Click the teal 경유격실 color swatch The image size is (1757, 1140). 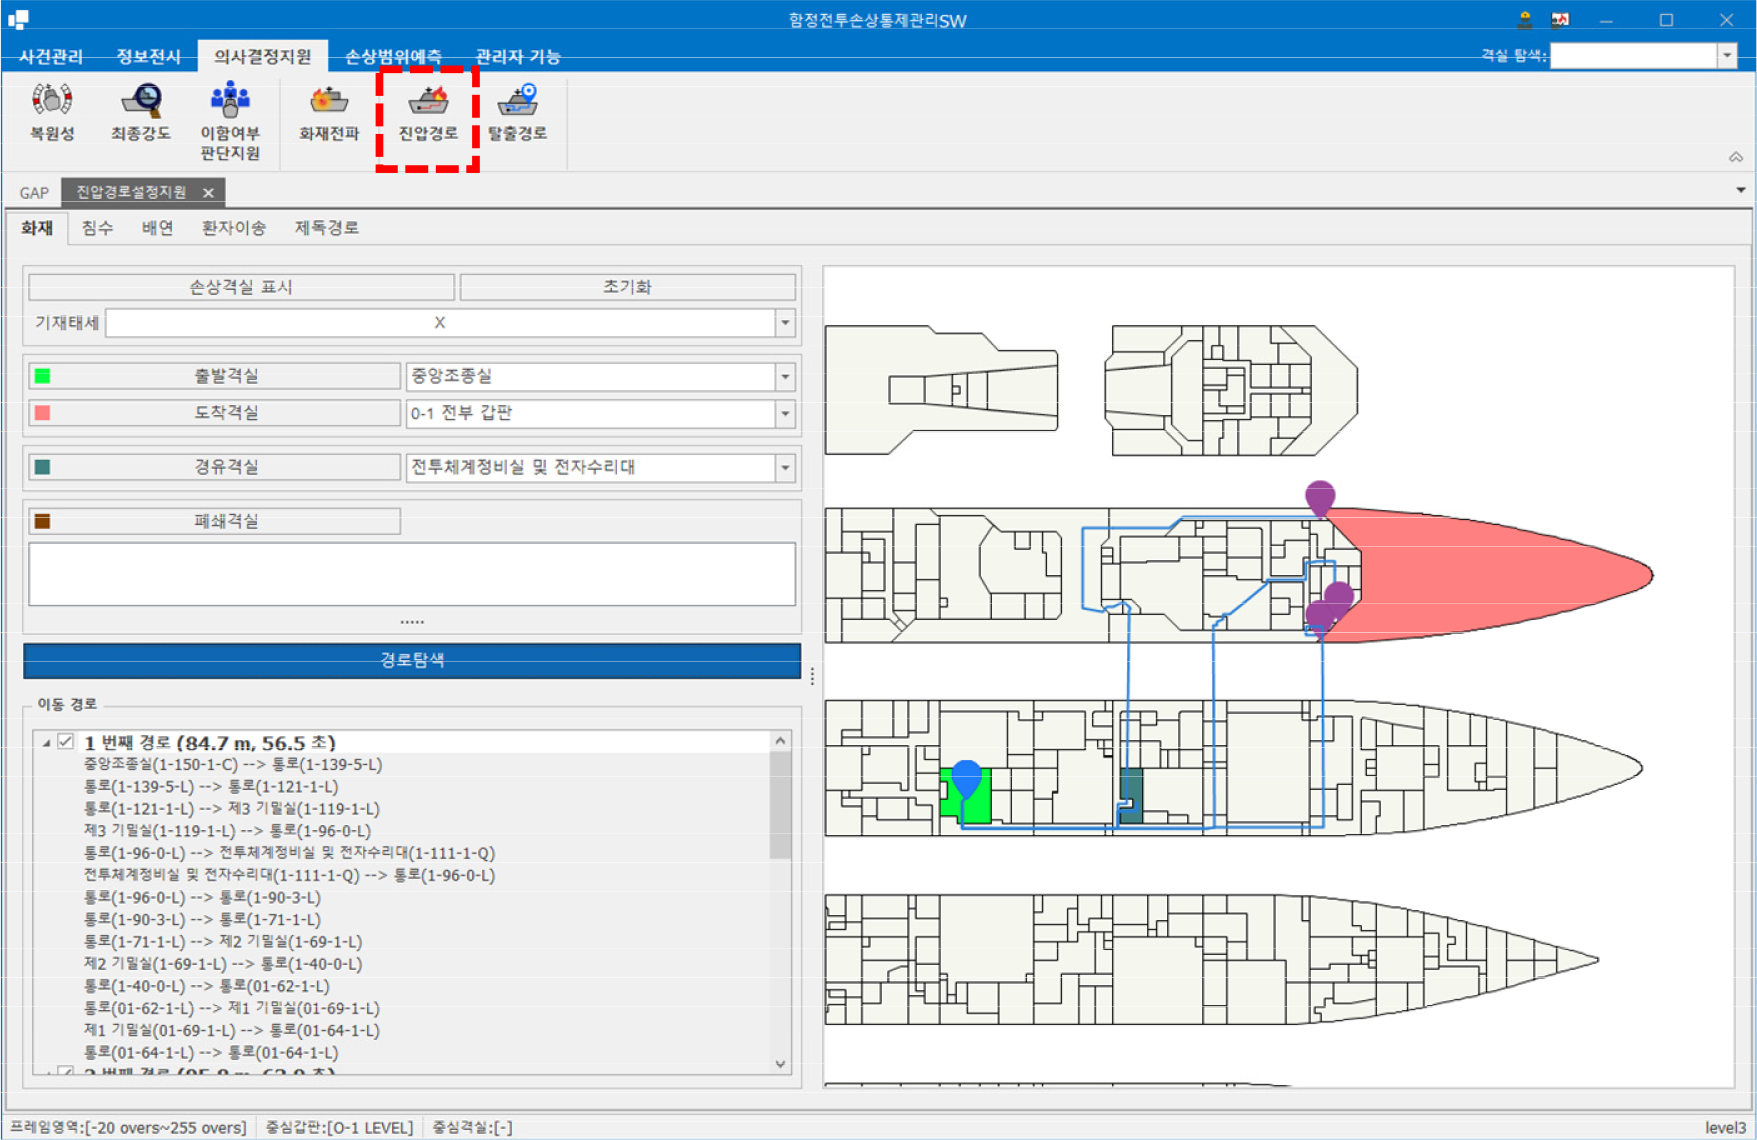click(42, 467)
